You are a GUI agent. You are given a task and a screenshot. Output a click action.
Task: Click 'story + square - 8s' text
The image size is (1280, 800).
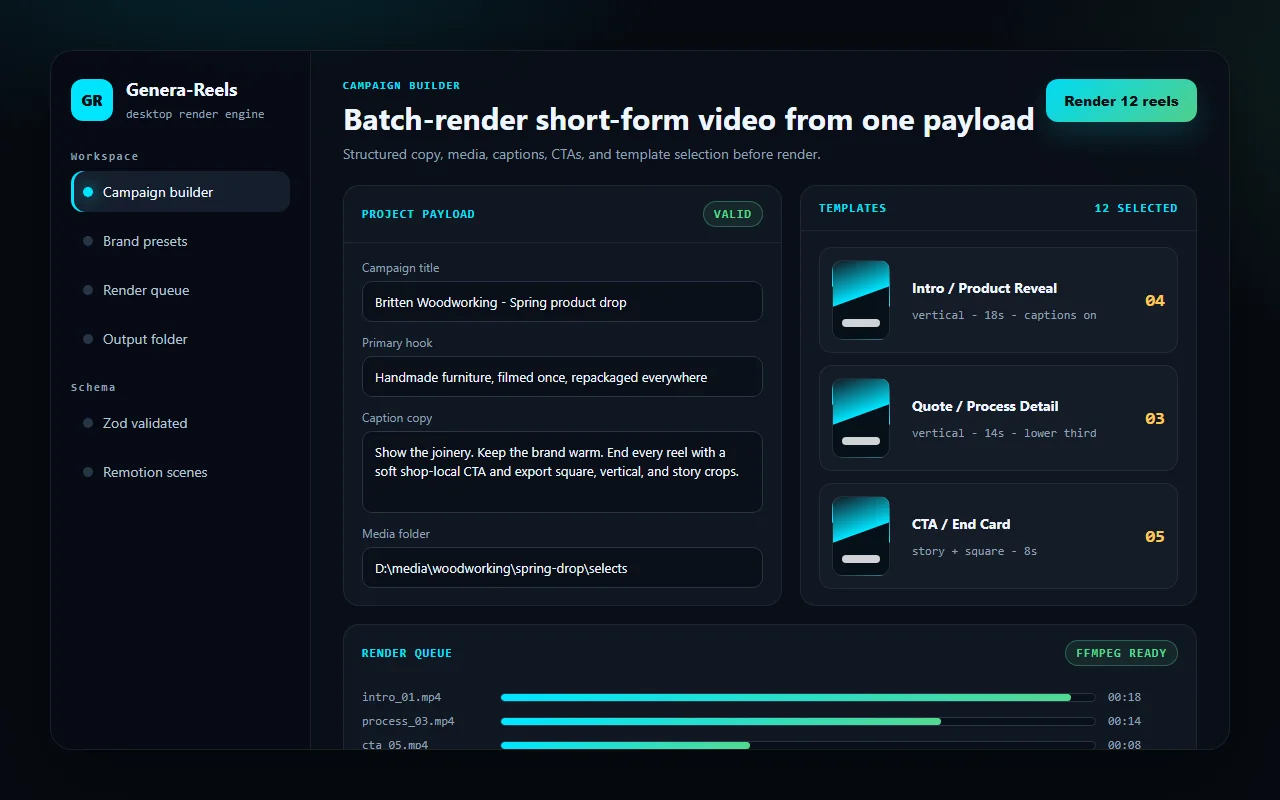(974, 551)
